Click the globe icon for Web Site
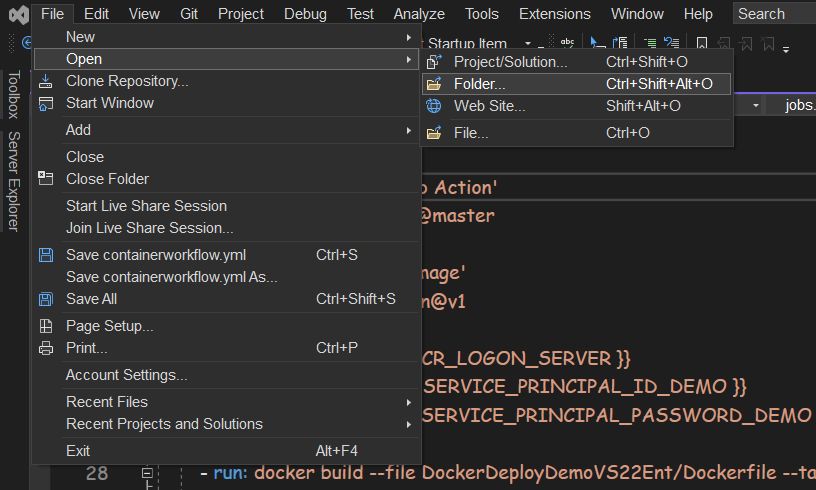Viewport: 816px width, 490px height. point(434,106)
